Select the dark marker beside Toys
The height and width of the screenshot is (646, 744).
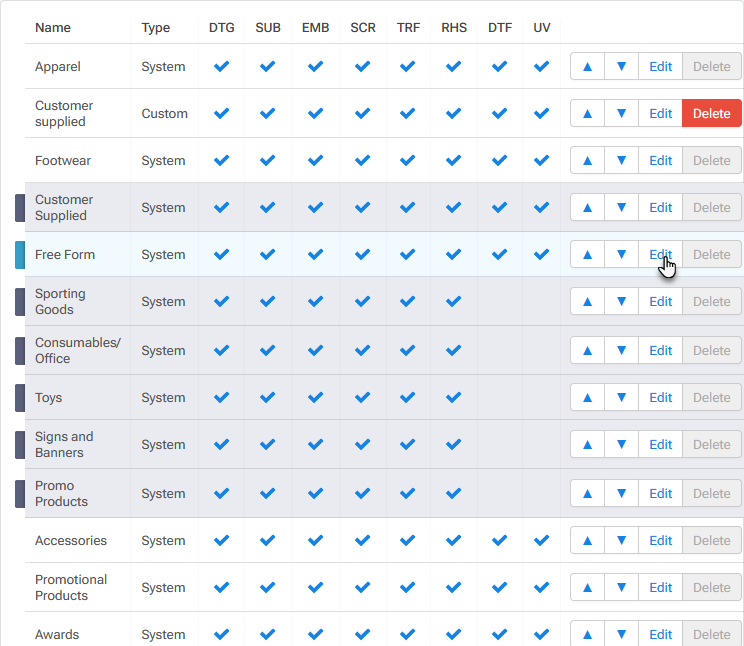tap(20, 398)
